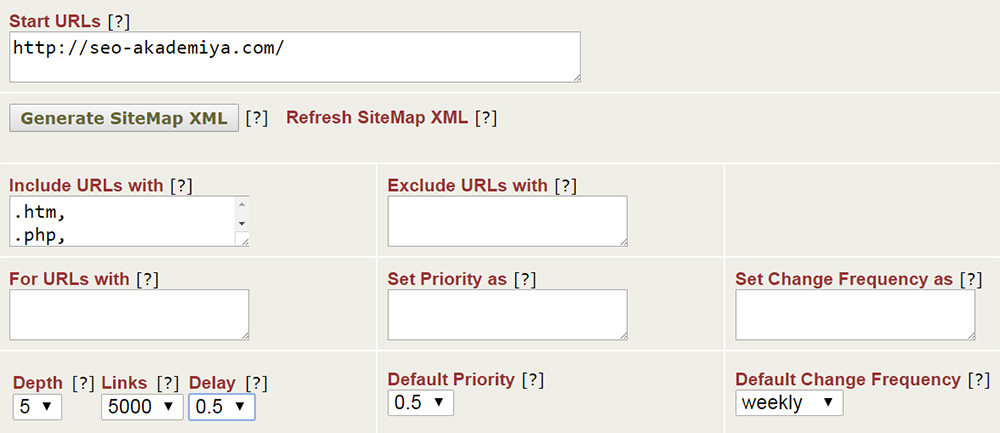Open the Delay dropdown showing 0.5
This screenshot has height=433, width=1000.
(221, 407)
